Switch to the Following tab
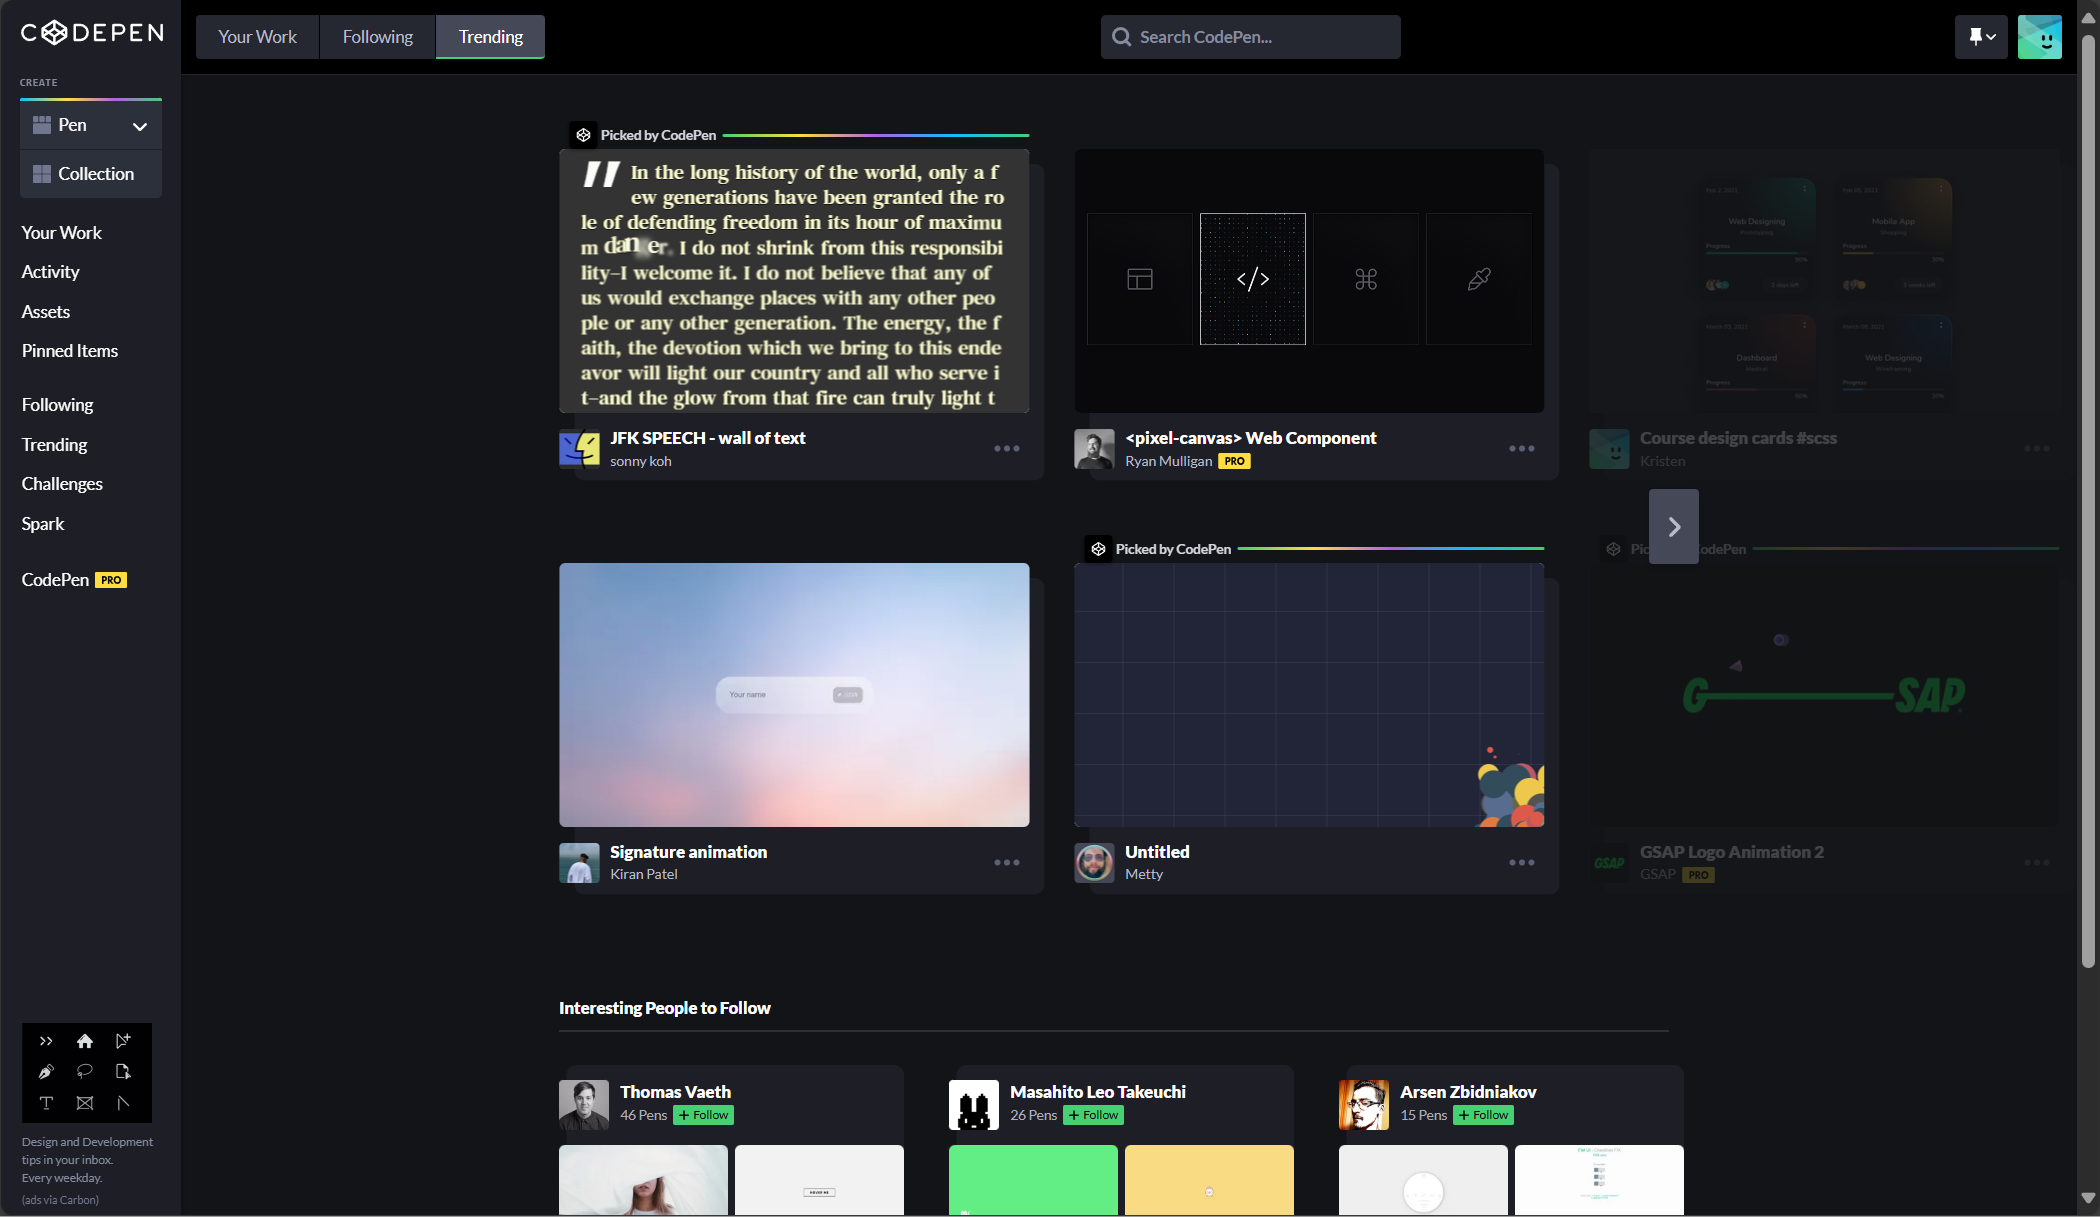2100x1217 pixels. coord(377,37)
